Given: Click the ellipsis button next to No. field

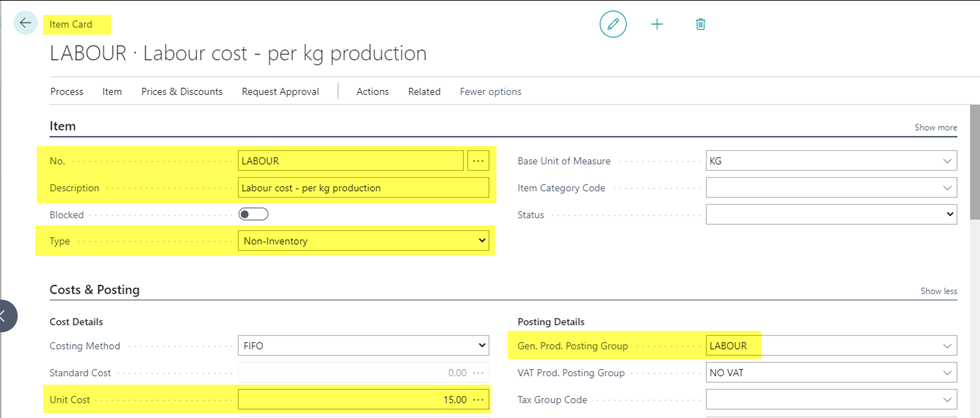Looking at the screenshot, I should tap(477, 160).
